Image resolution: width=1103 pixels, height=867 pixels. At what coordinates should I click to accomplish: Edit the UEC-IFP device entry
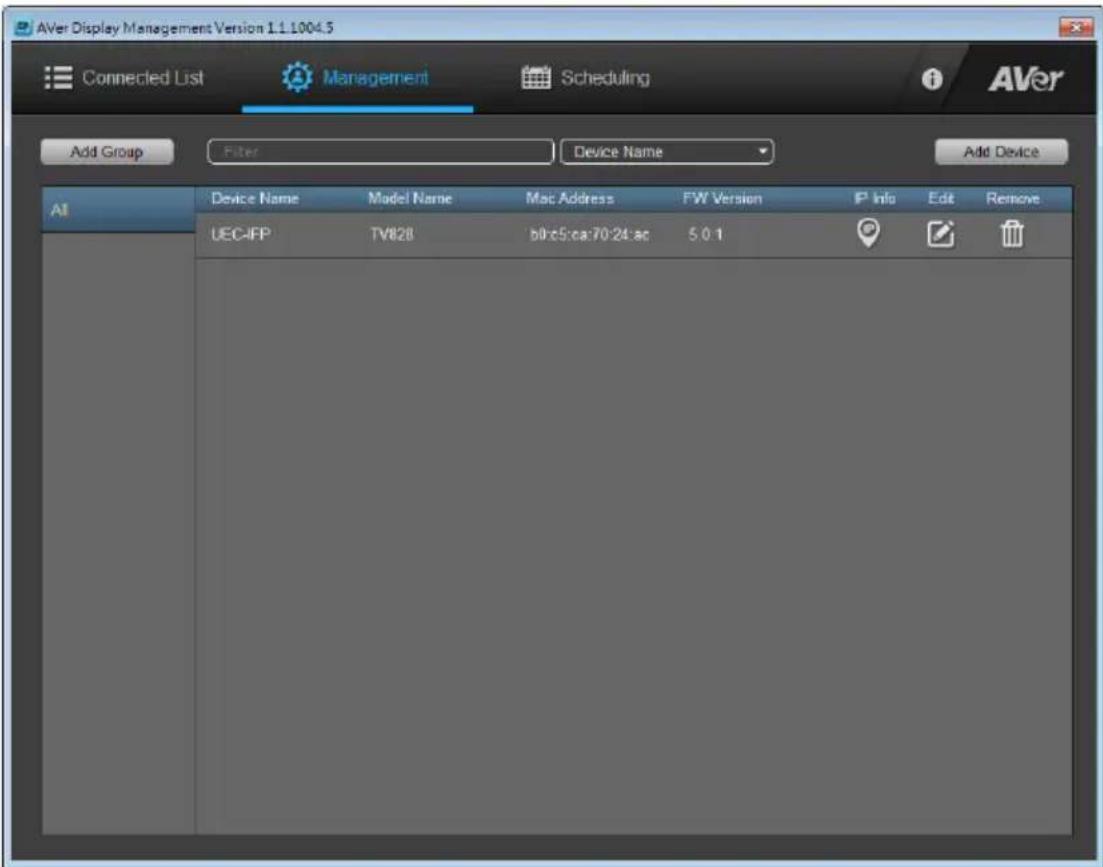pyautogui.click(x=941, y=233)
